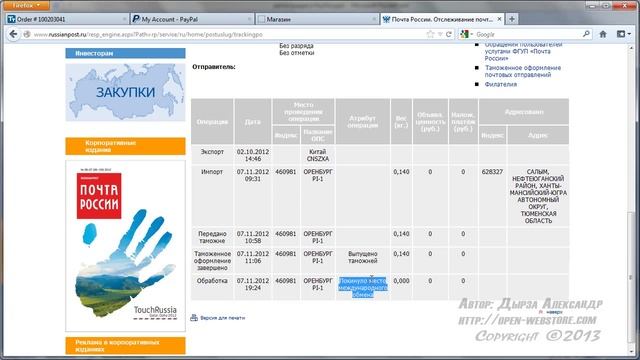Screen dimensions: 640x360
Task: Open the Почта России TouchRussia banner
Action: [125, 245]
